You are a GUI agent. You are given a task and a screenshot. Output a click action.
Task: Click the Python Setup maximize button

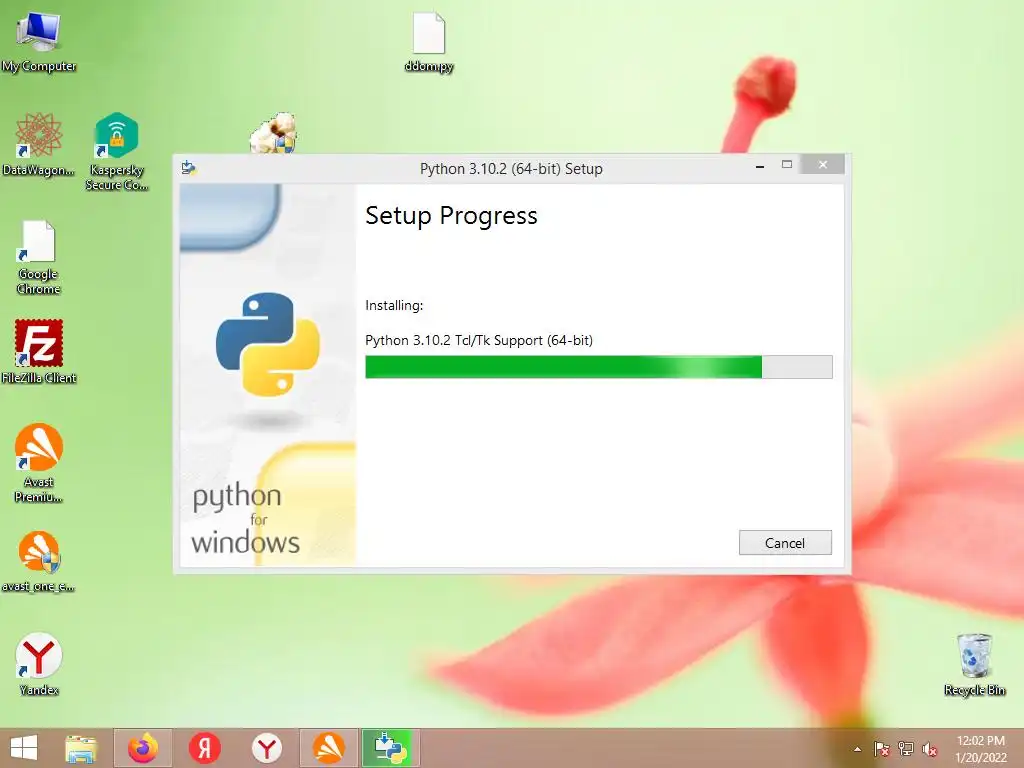tap(787, 165)
